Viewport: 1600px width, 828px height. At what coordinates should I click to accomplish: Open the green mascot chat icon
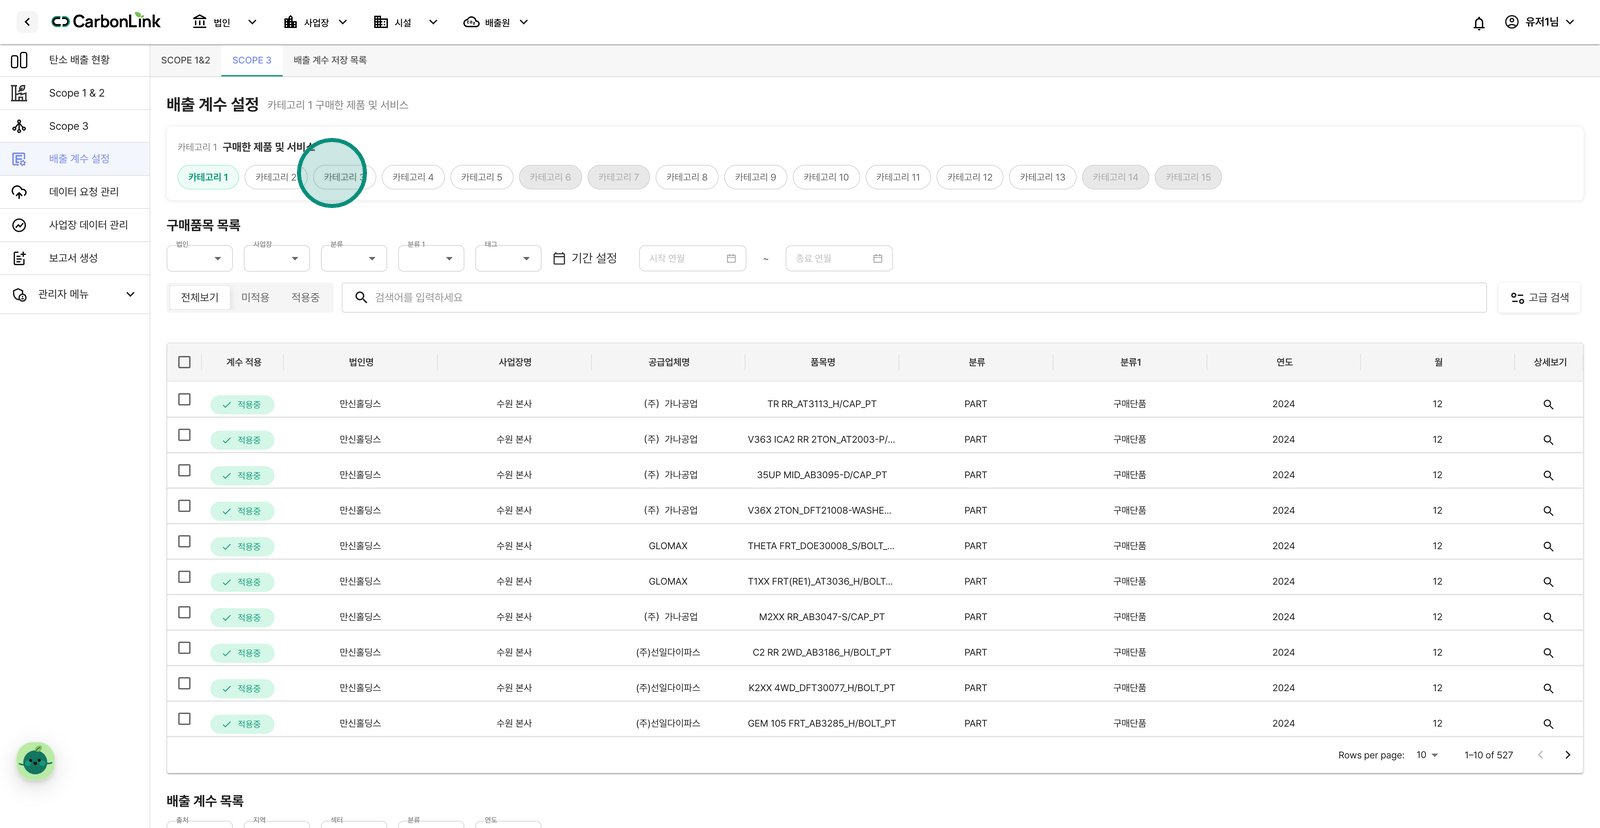point(36,762)
